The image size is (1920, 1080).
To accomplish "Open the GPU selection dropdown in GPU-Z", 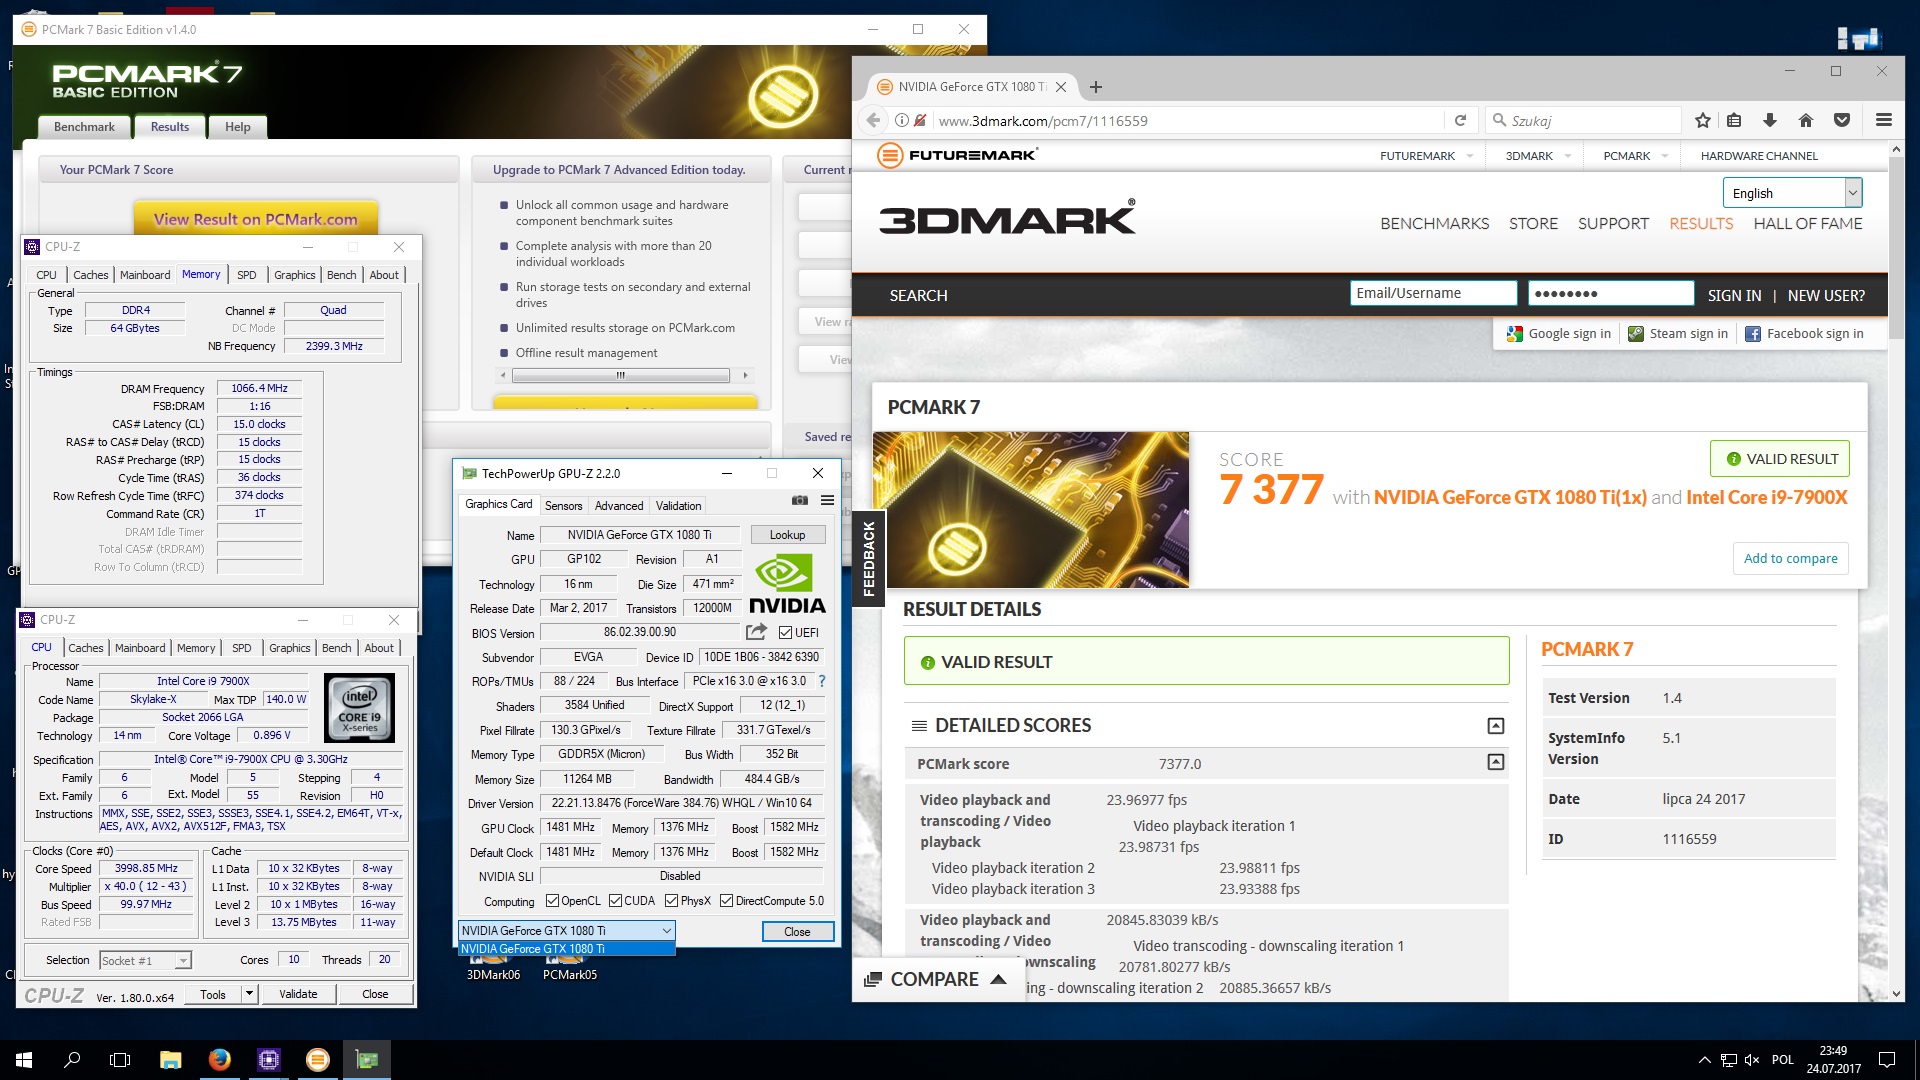I will [566, 931].
